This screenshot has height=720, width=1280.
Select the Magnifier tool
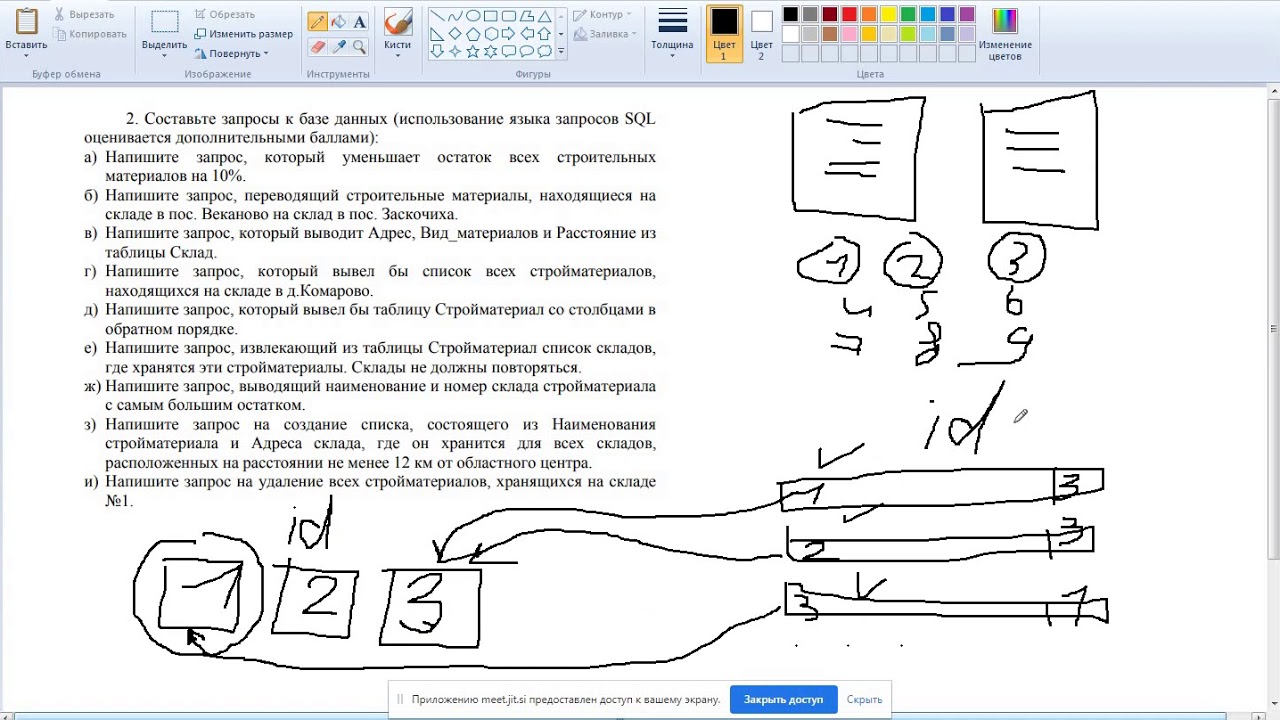tap(359, 46)
